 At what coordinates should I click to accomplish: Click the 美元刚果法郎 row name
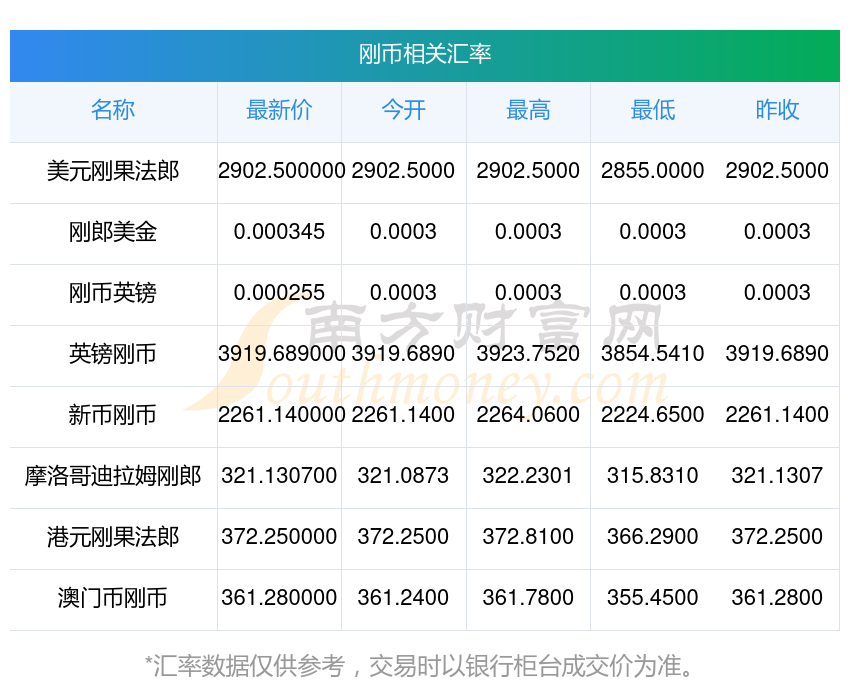pos(113,171)
